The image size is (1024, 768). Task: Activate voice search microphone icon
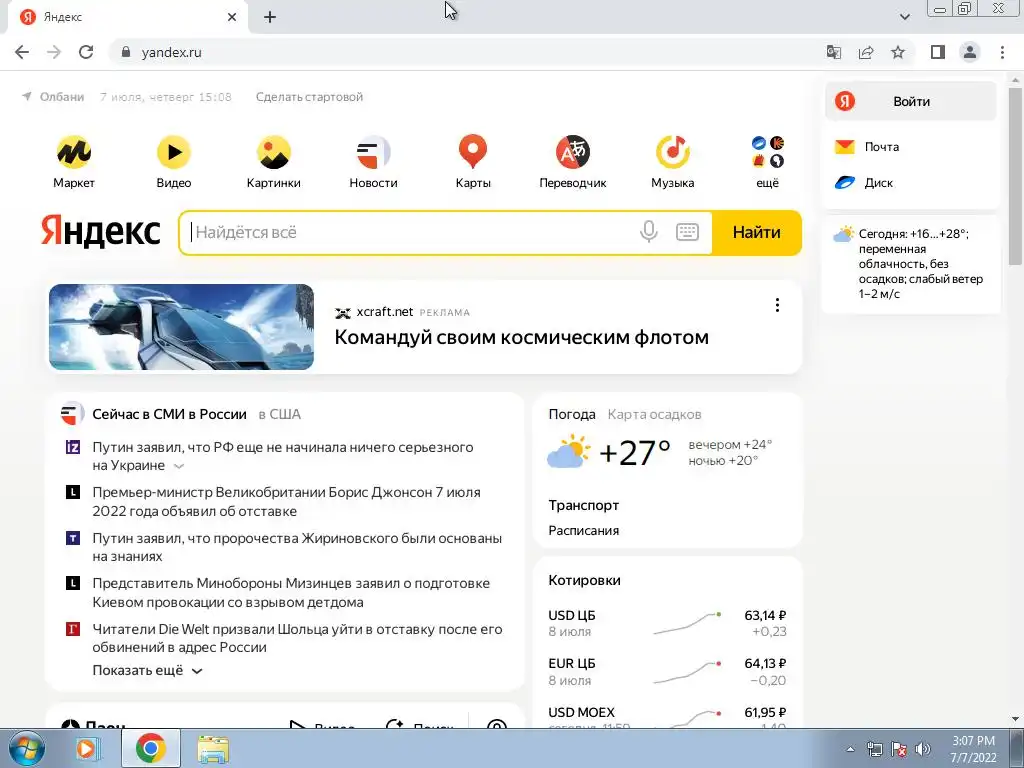648,232
